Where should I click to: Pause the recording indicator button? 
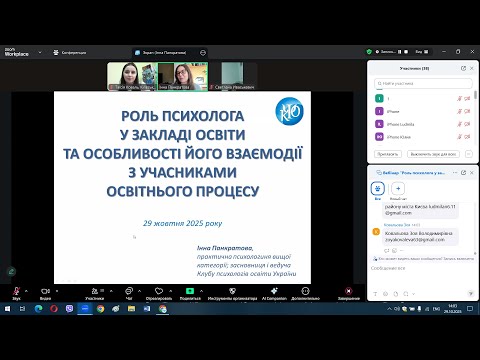tap(400, 52)
